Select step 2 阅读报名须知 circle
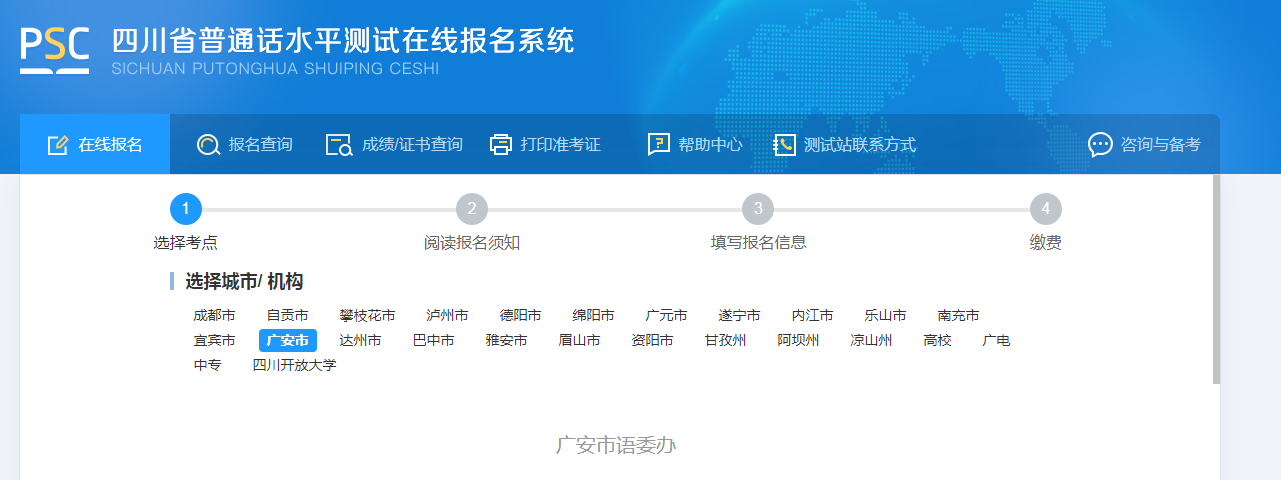The image size is (1281, 480). 472,209
